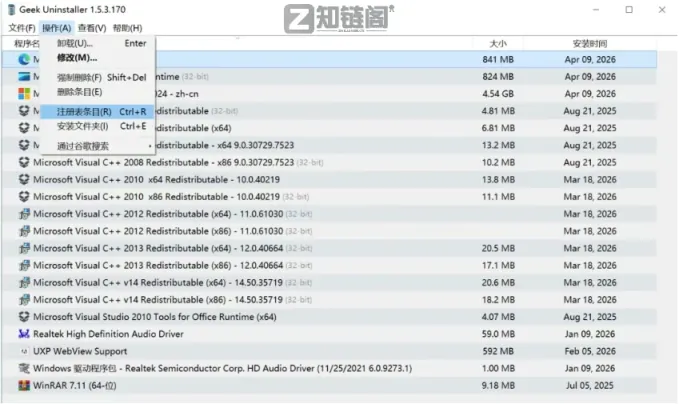Image resolution: width=679 pixels, height=404 pixels.
Task: Open the 操作(A) menu
Action: click(x=57, y=28)
